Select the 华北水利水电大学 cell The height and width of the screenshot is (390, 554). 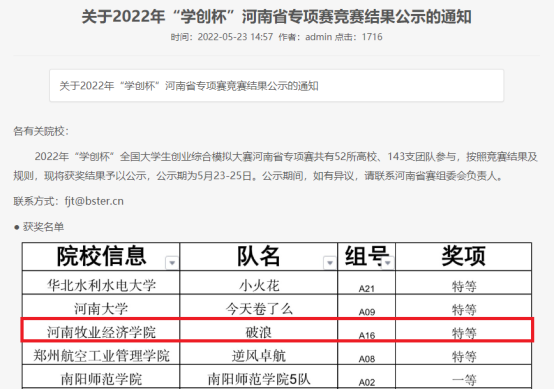[101, 283]
